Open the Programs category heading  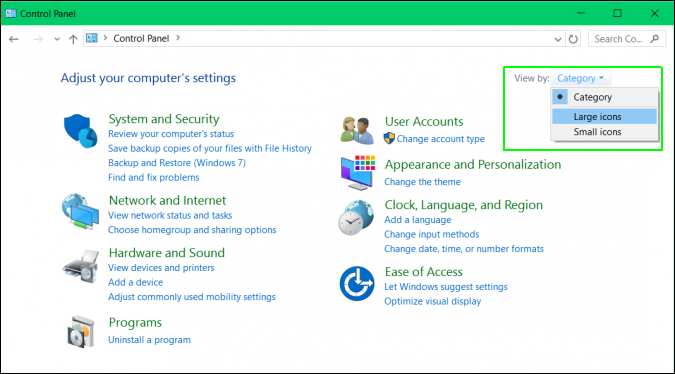pos(135,322)
